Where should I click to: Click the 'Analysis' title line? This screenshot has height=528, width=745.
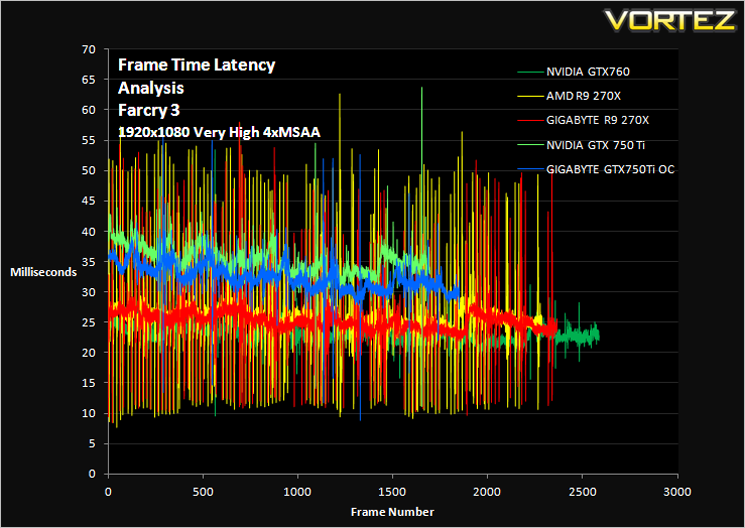(151, 88)
